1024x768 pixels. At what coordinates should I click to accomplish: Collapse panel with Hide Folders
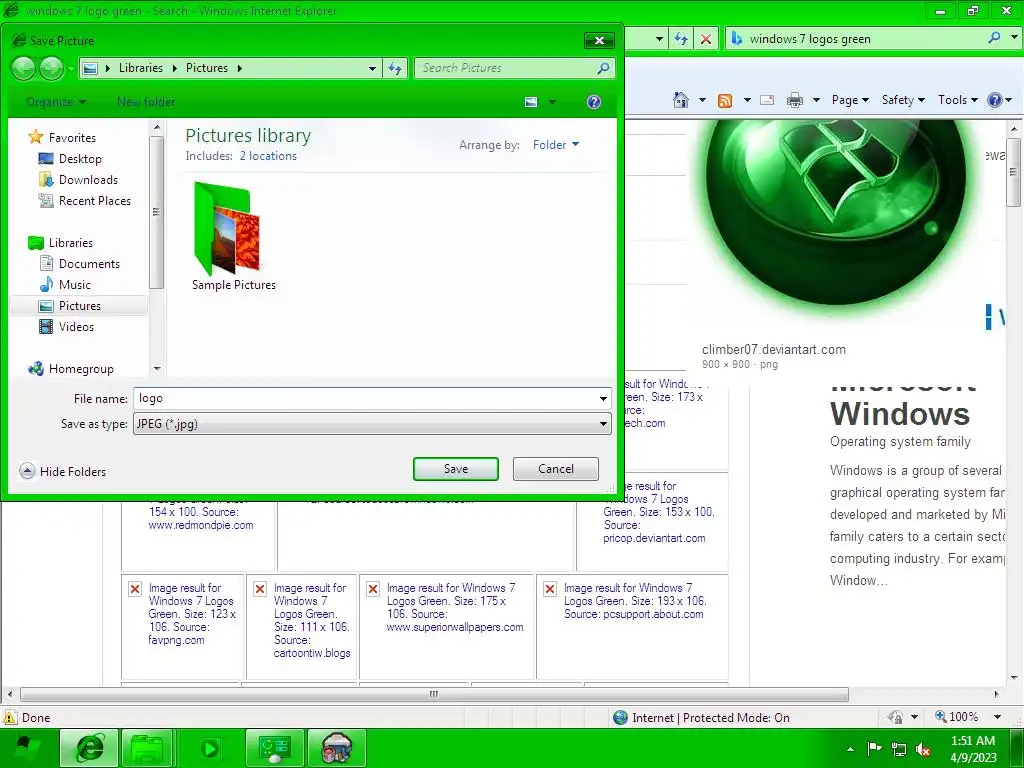[x=63, y=472]
